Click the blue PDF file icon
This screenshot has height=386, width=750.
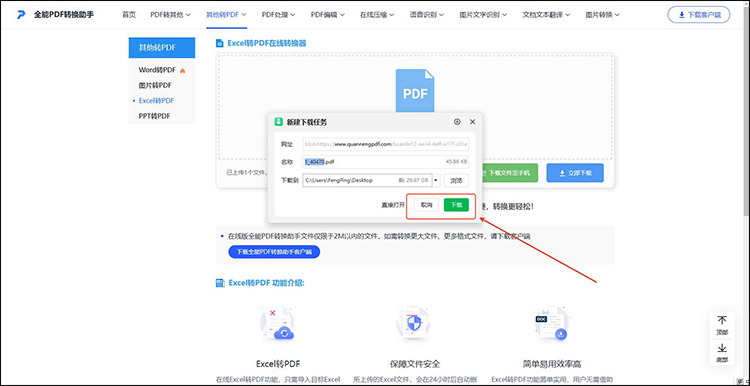pyautogui.click(x=415, y=91)
